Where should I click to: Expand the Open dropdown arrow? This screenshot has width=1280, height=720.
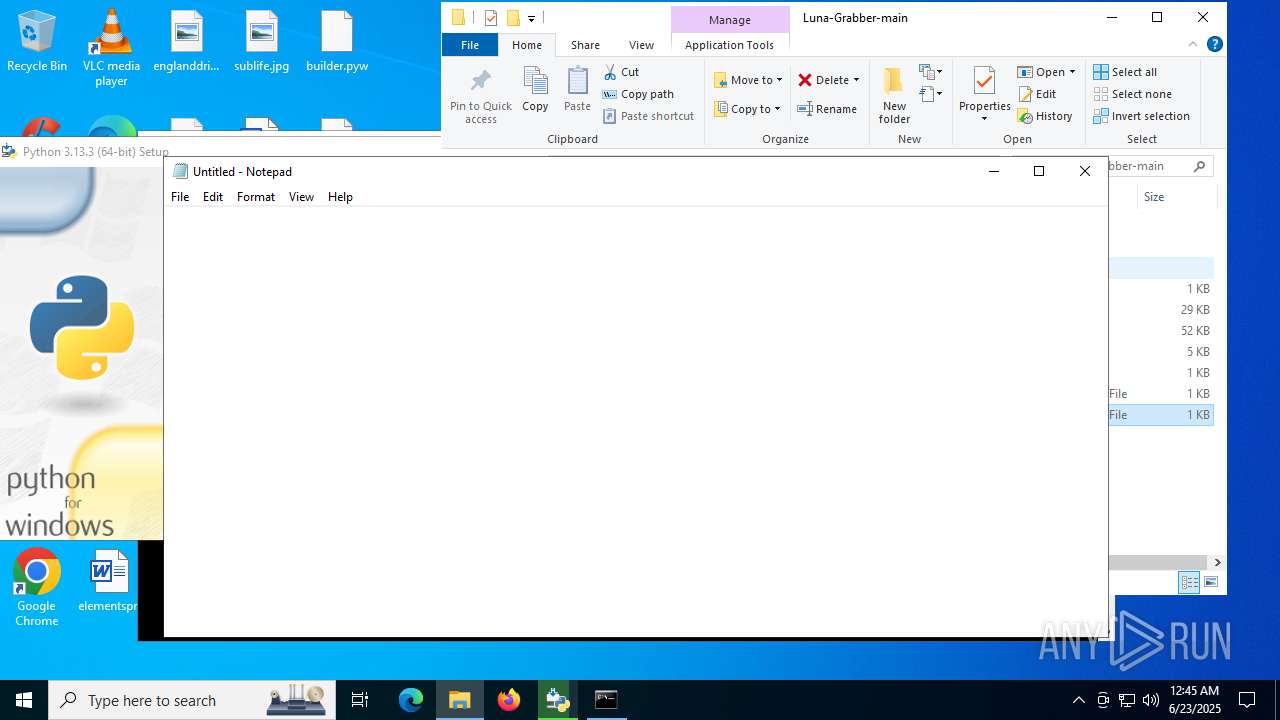pos(1072,72)
